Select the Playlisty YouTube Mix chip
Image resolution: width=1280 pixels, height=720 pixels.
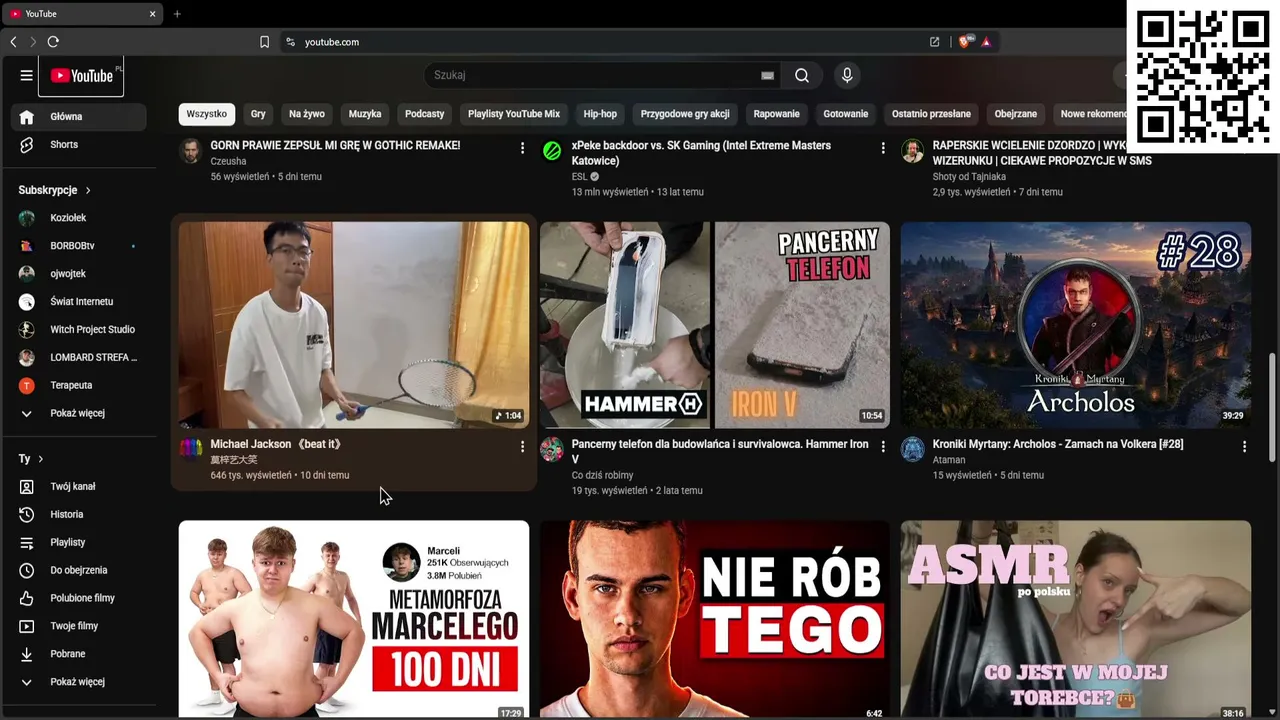point(514,114)
